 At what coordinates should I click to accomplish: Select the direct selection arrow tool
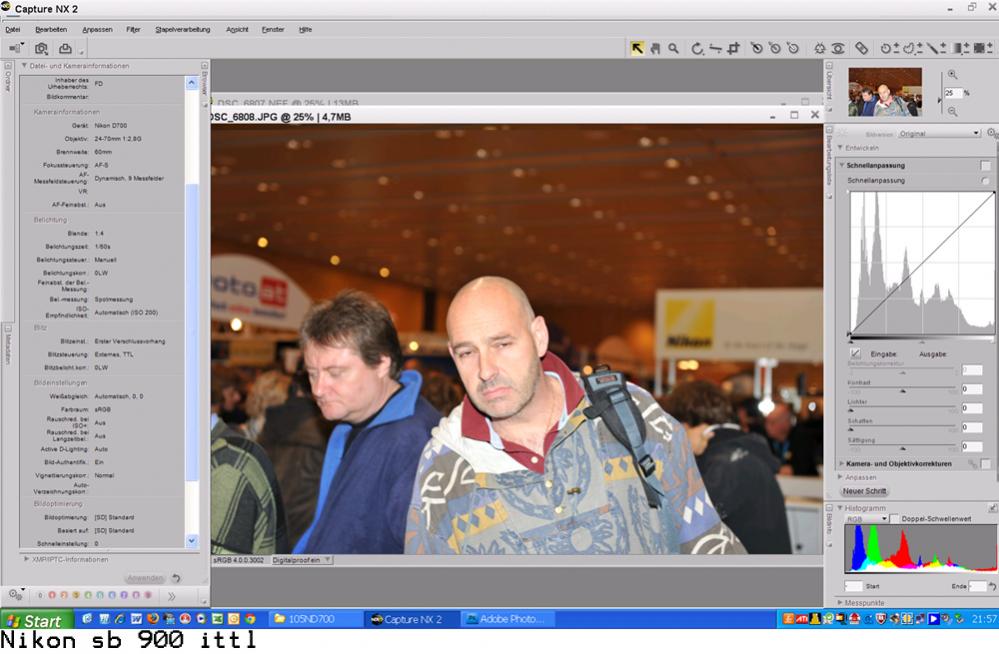point(637,48)
